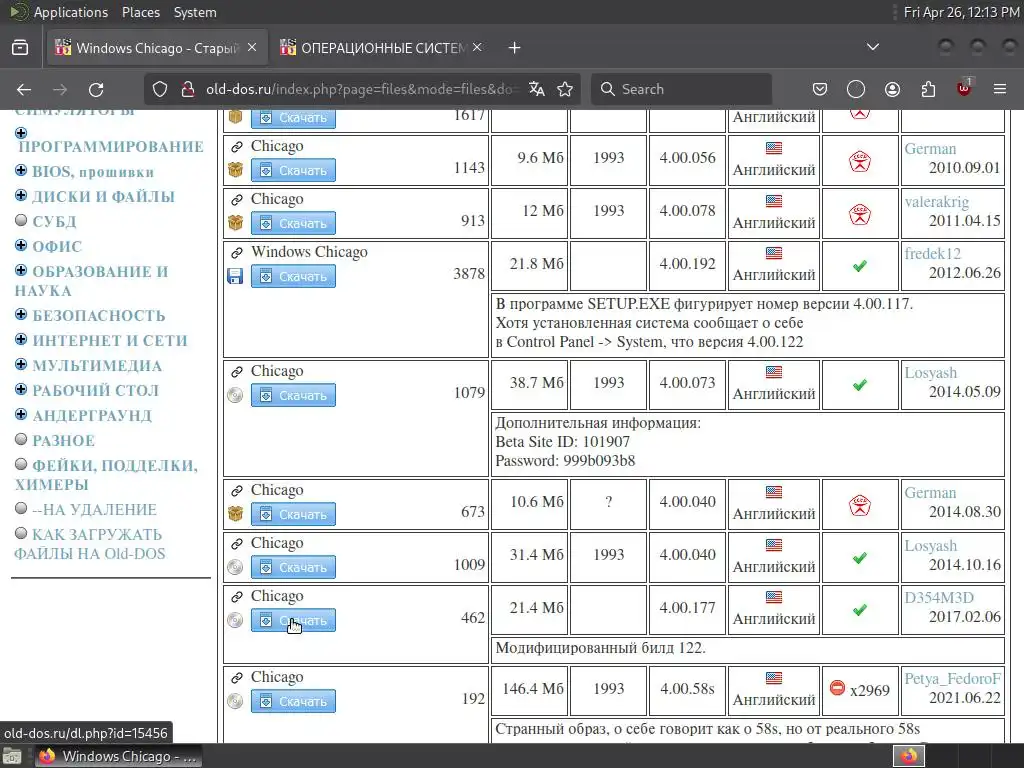
Task: Open the Places menu
Action: click(140, 12)
